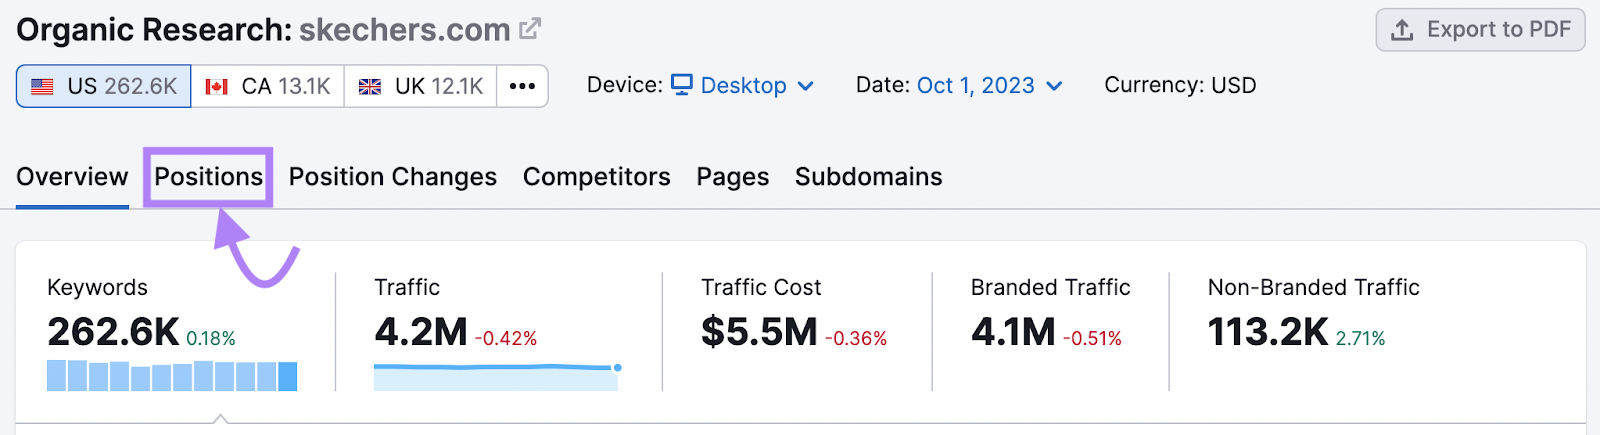Image resolution: width=1600 pixels, height=435 pixels.
Task: Switch to the CA 13.1K database
Action: click(268, 86)
